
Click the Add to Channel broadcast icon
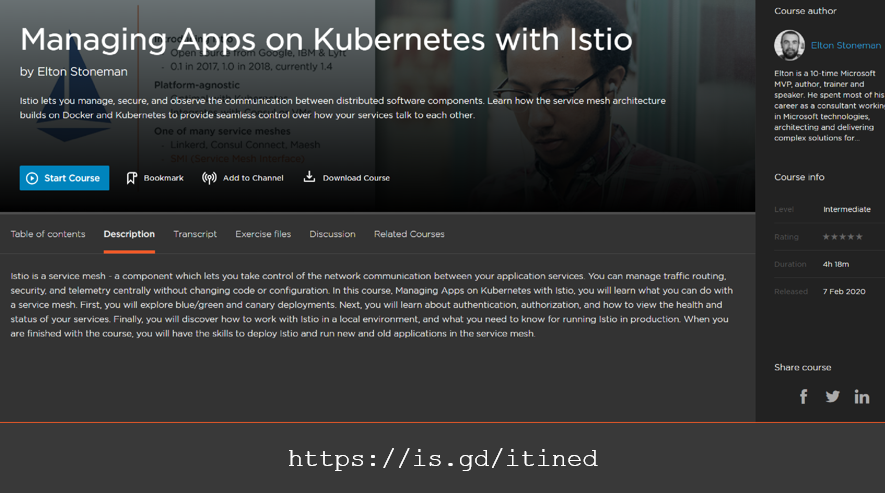209,178
